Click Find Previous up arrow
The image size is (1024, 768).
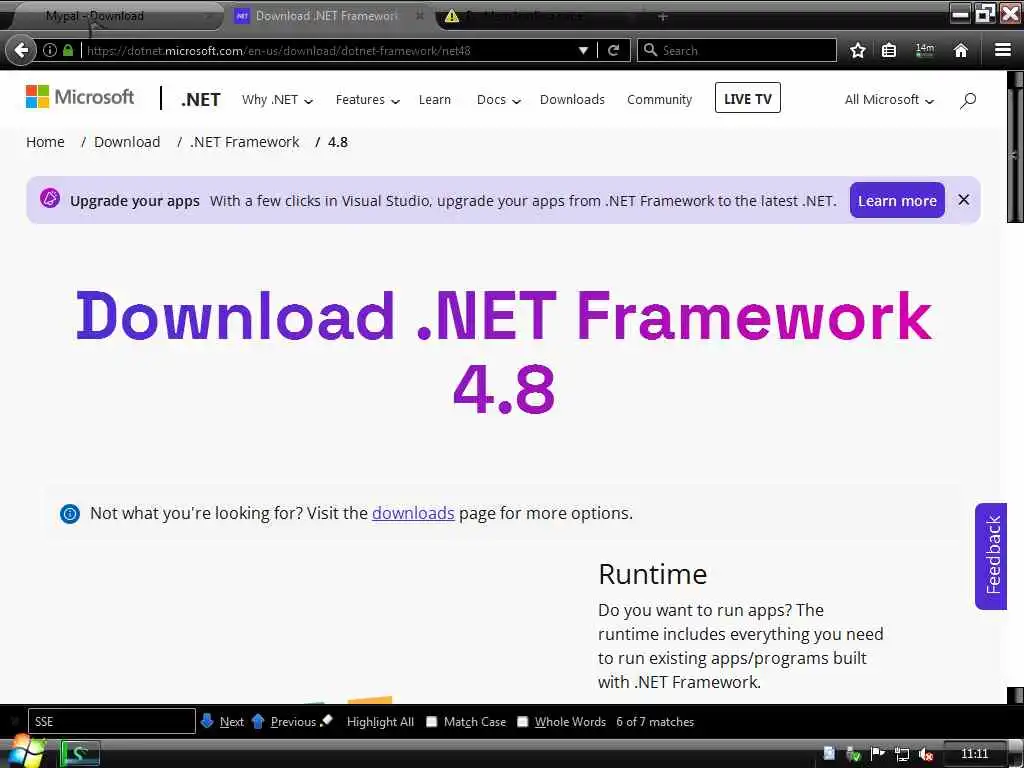pos(258,721)
